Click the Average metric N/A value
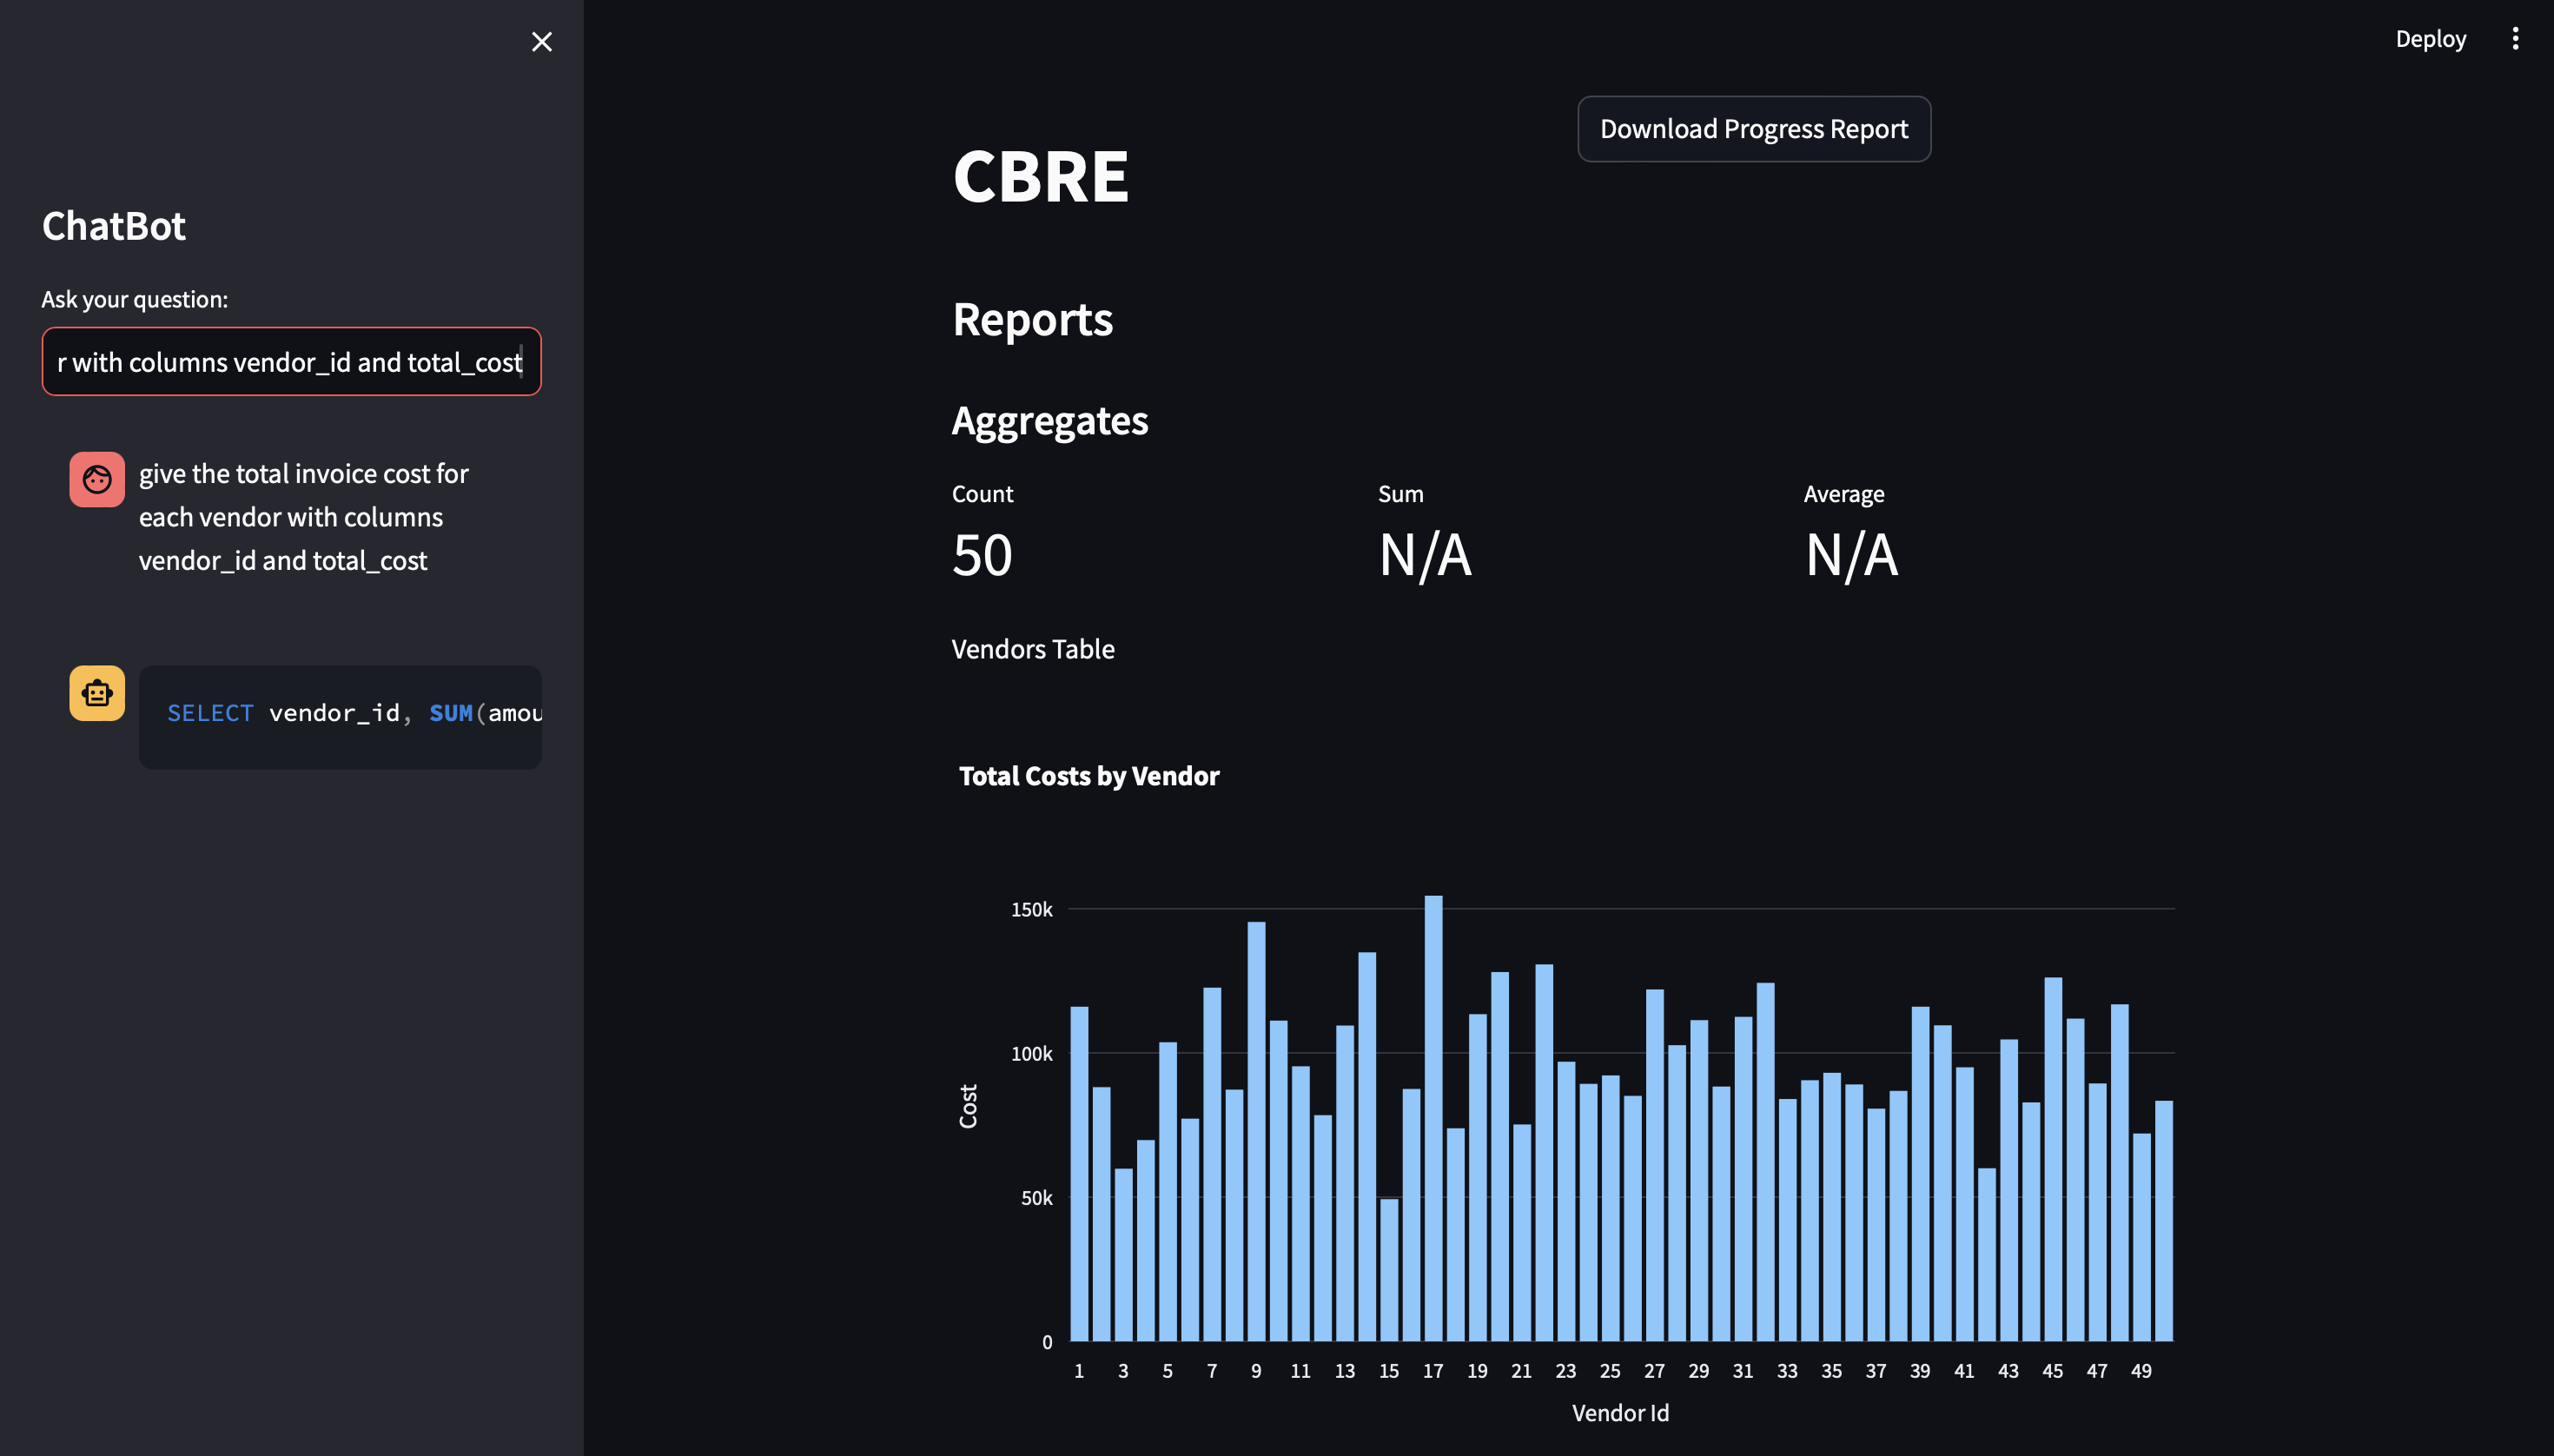Screen dimensions: 2554x1456 pos(1851,555)
